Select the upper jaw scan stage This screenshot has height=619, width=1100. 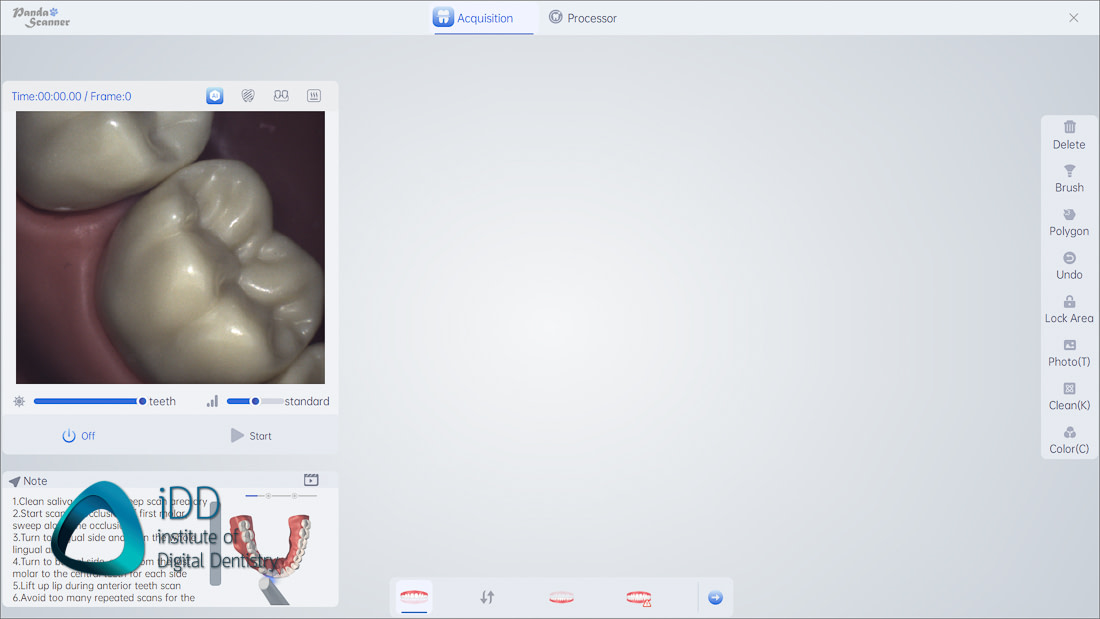(413, 596)
